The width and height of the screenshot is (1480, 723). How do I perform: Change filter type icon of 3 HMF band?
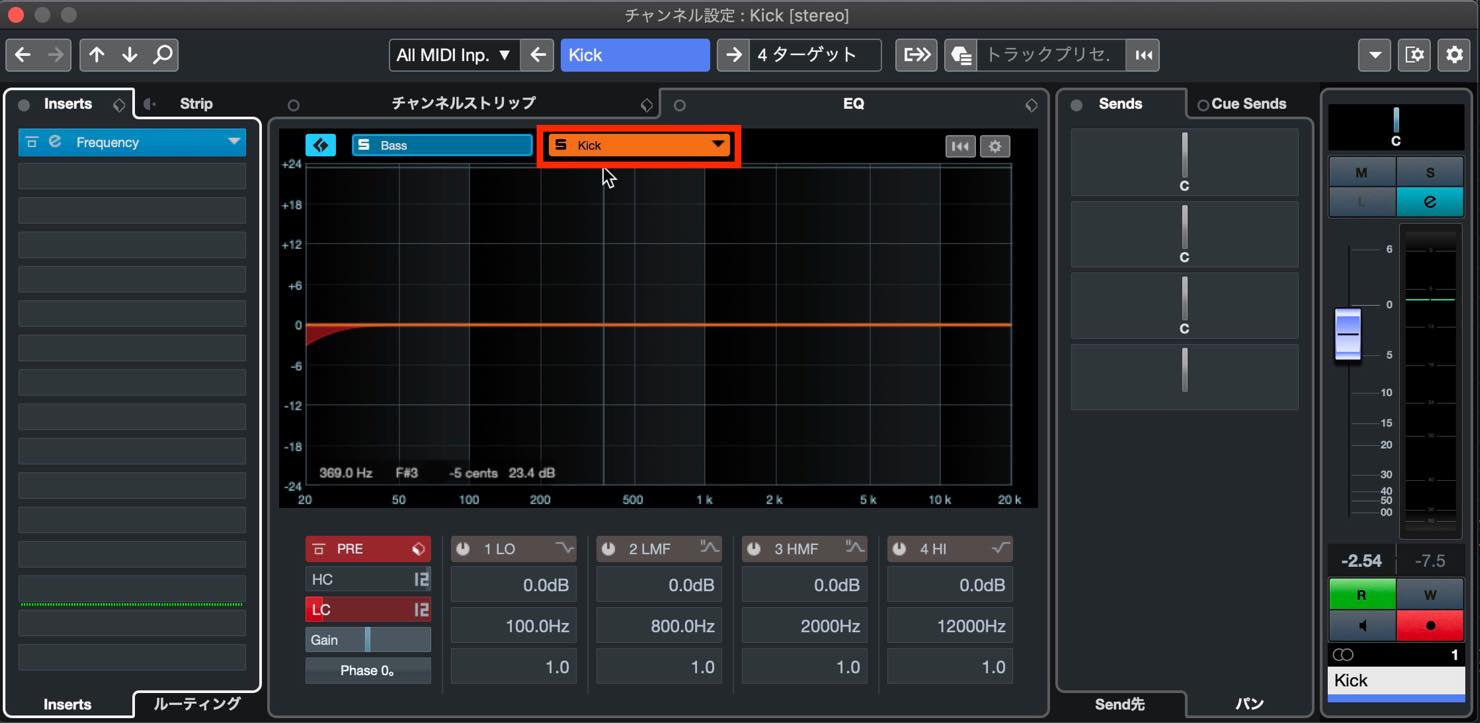[x=855, y=548]
